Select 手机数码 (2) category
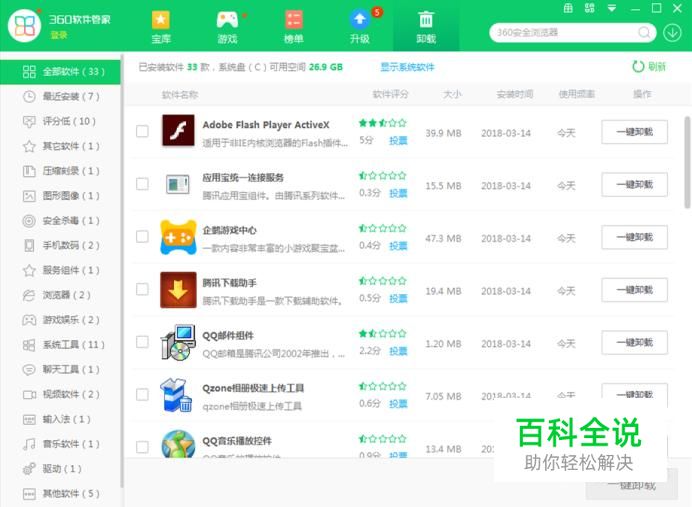Image resolution: width=692 pixels, height=507 pixels. click(60, 245)
